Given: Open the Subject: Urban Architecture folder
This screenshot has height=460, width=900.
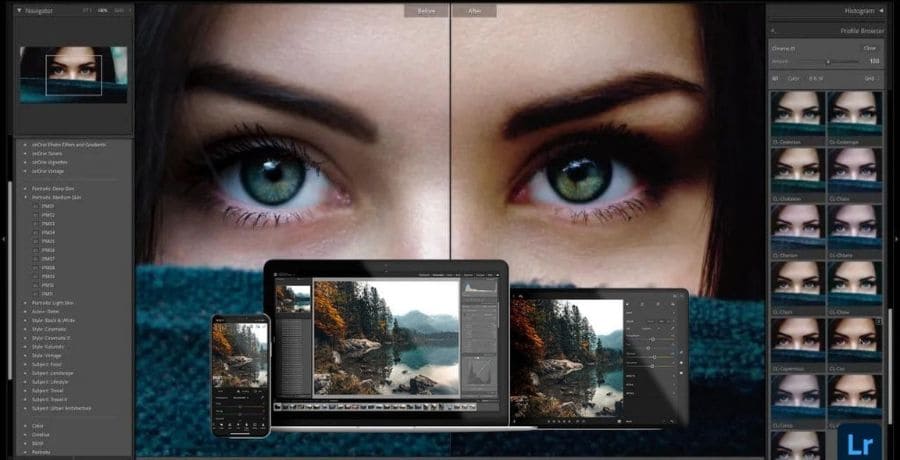Looking at the screenshot, I should click(x=61, y=408).
